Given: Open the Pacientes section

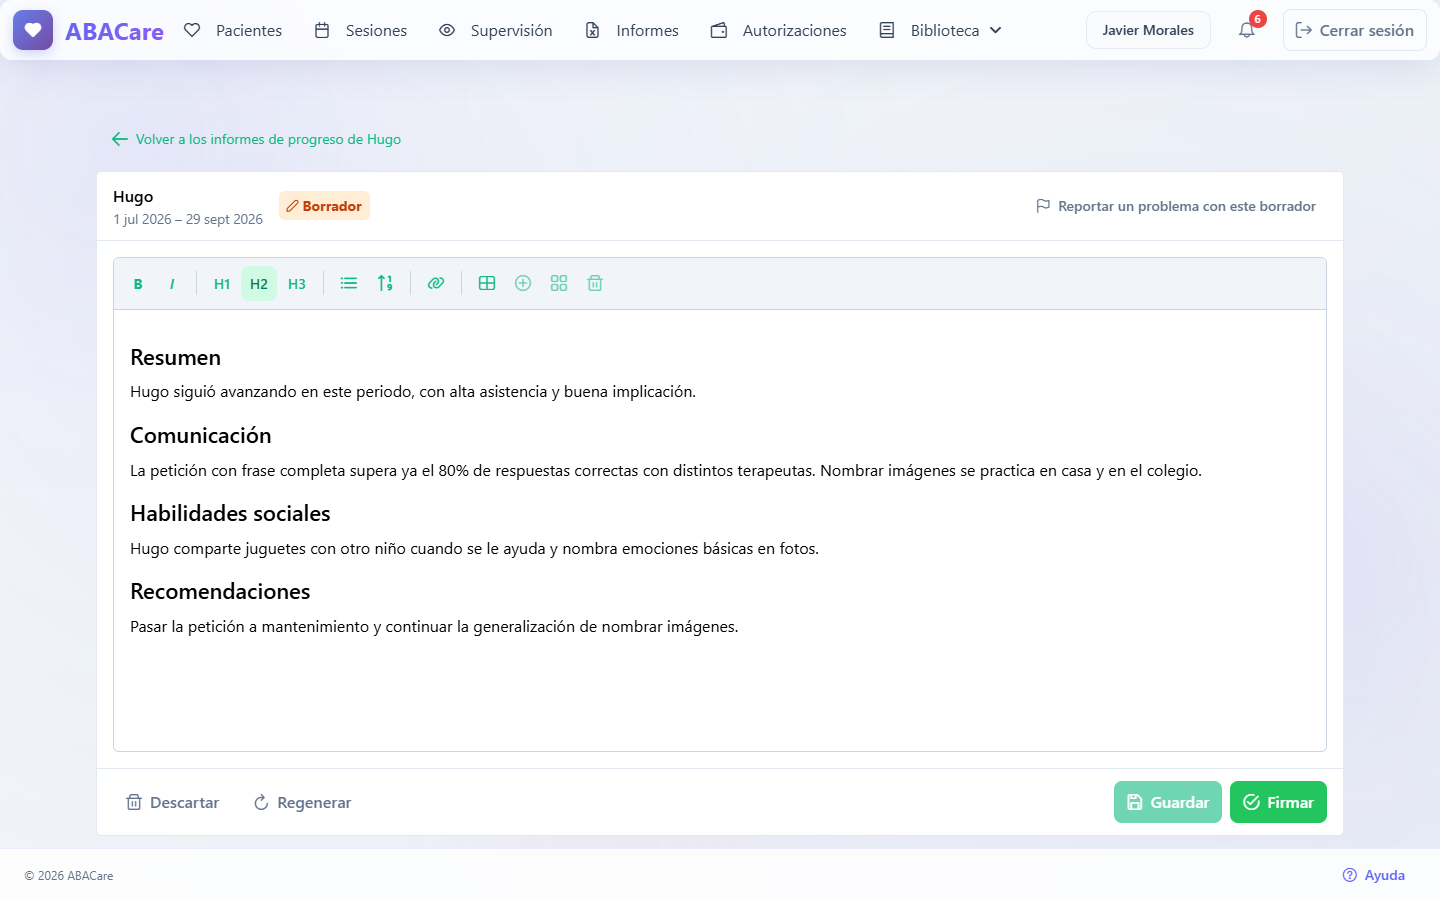Looking at the screenshot, I should 233,30.
